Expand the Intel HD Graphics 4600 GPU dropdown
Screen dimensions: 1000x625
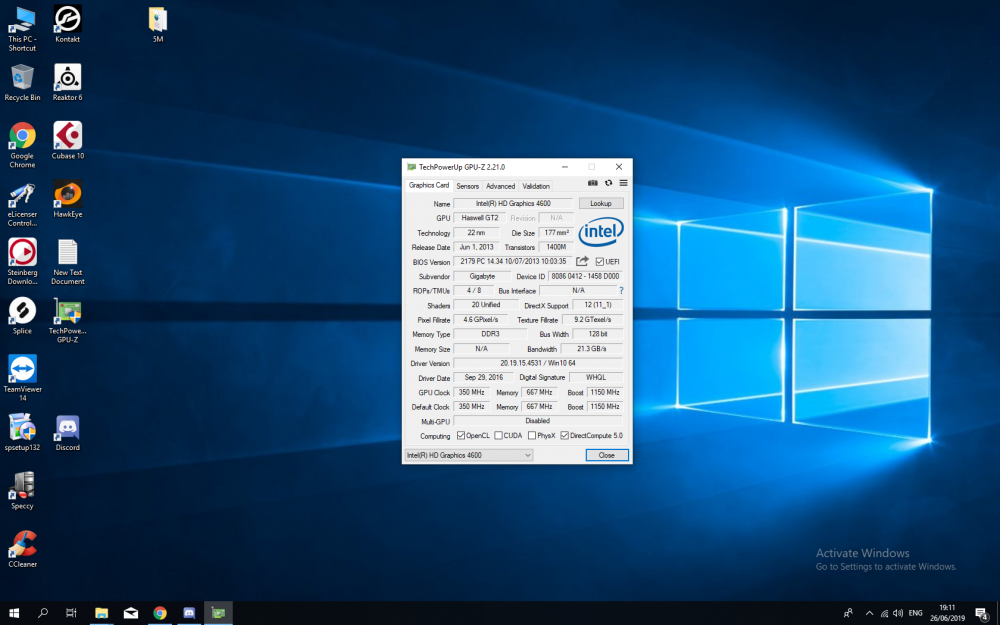[469, 455]
